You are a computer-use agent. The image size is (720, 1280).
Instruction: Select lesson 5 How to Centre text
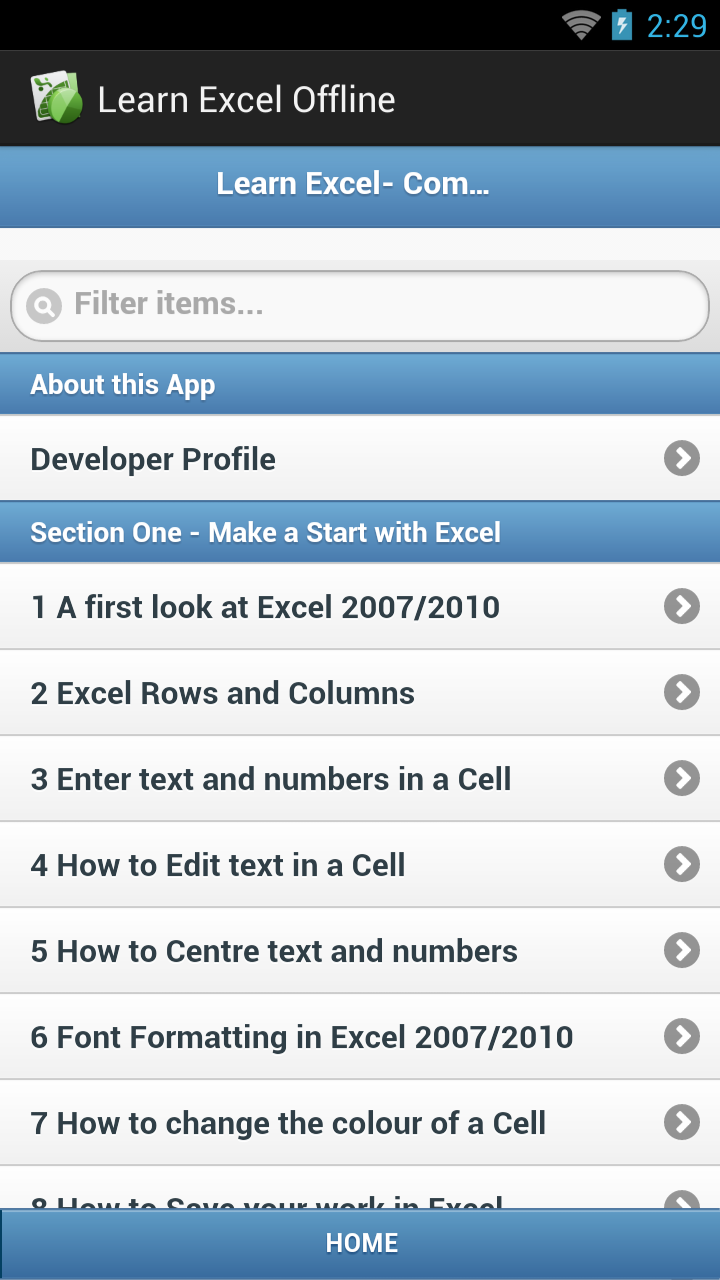pos(274,951)
